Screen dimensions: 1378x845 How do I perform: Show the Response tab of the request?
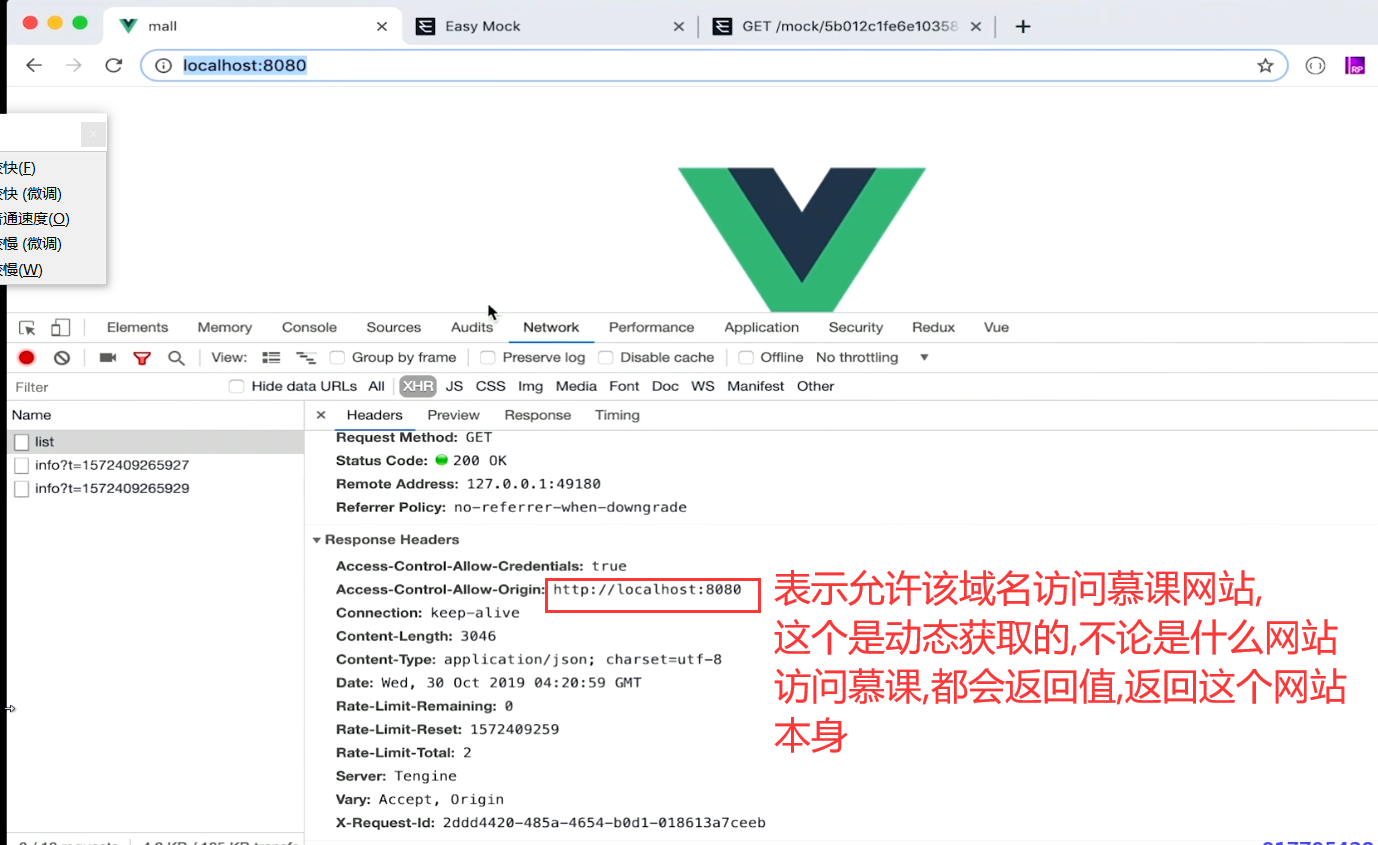[537, 415]
